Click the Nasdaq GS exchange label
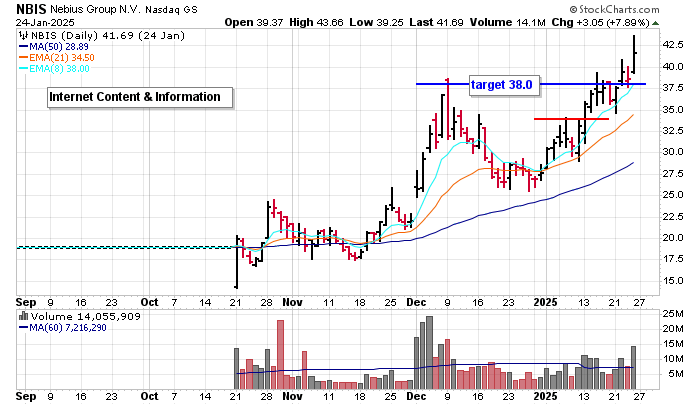 click(x=171, y=9)
